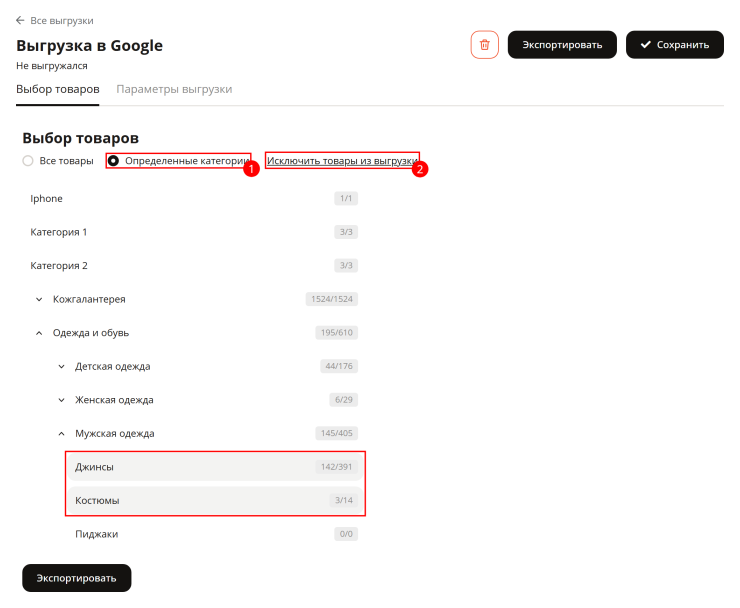740x608 pixels.
Task: Collapse the 'Мужская одежда' chevron
Action: tap(61, 433)
